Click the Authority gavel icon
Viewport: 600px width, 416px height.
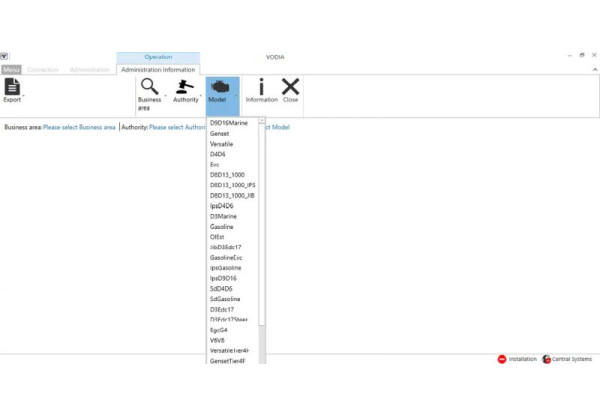(x=185, y=87)
